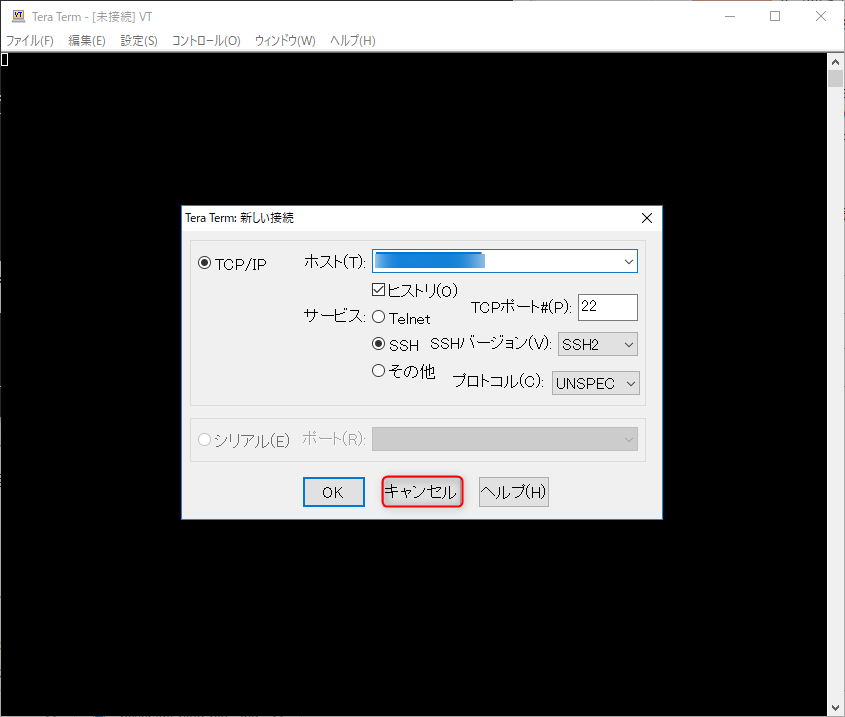Open the ウィンドウ(W) menu
This screenshot has height=717, width=845.
[285, 41]
